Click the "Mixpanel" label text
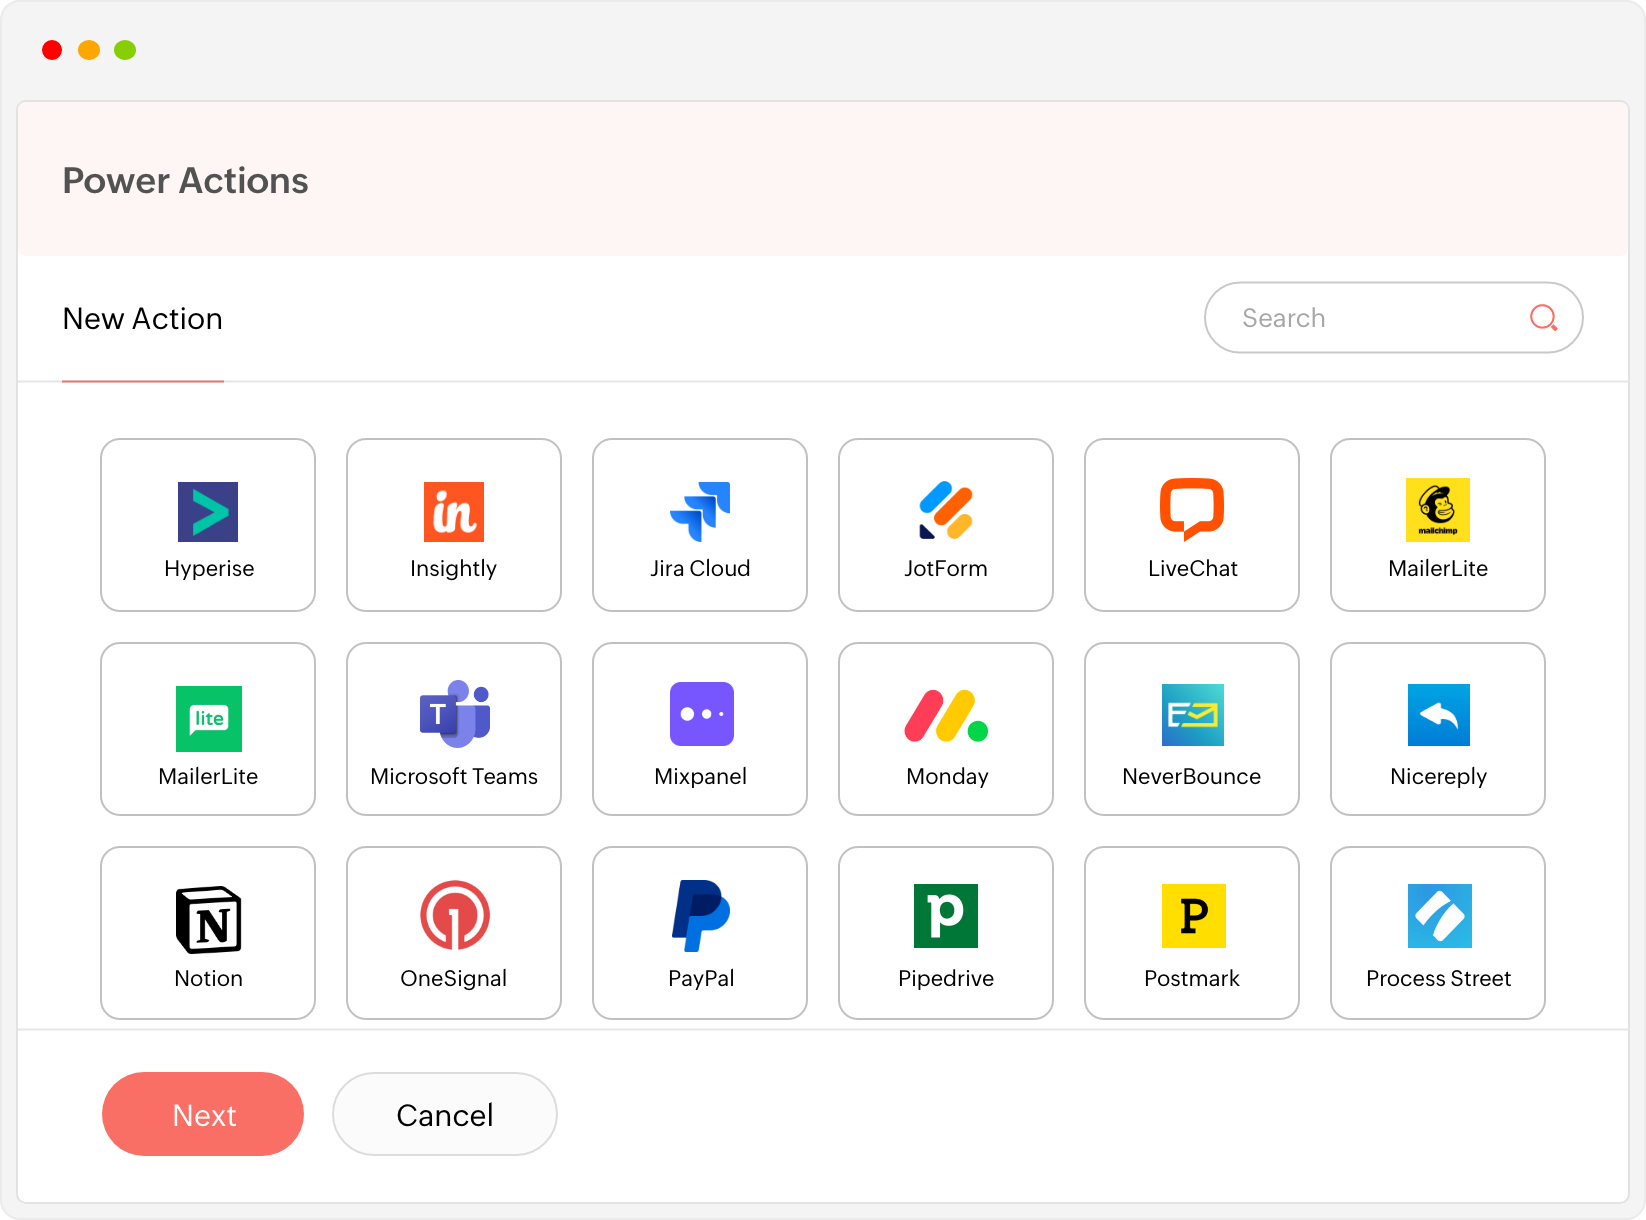This screenshot has height=1220, width=1646. (701, 777)
